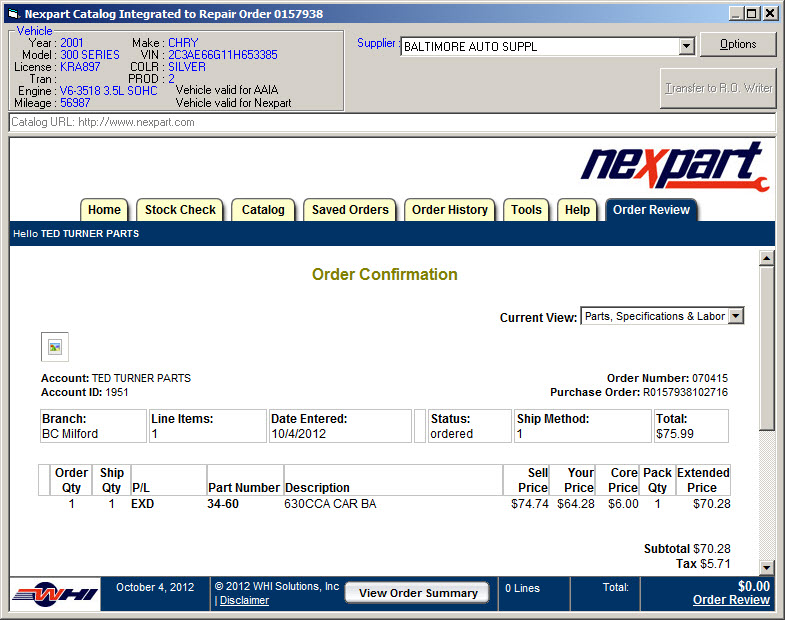Open the Disclaimer link
This screenshot has width=785, height=620.
pyautogui.click(x=244, y=600)
